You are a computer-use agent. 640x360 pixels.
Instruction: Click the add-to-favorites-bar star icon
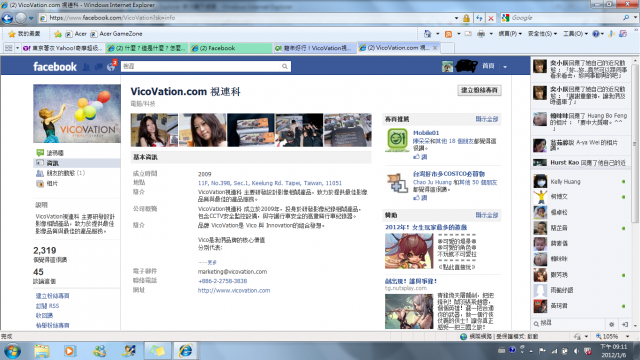tap(58, 34)
